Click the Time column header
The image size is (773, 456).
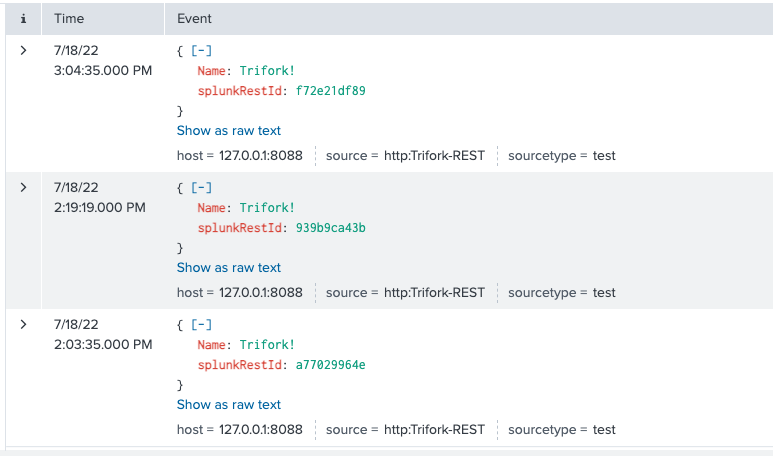click(x=69, y=19)
